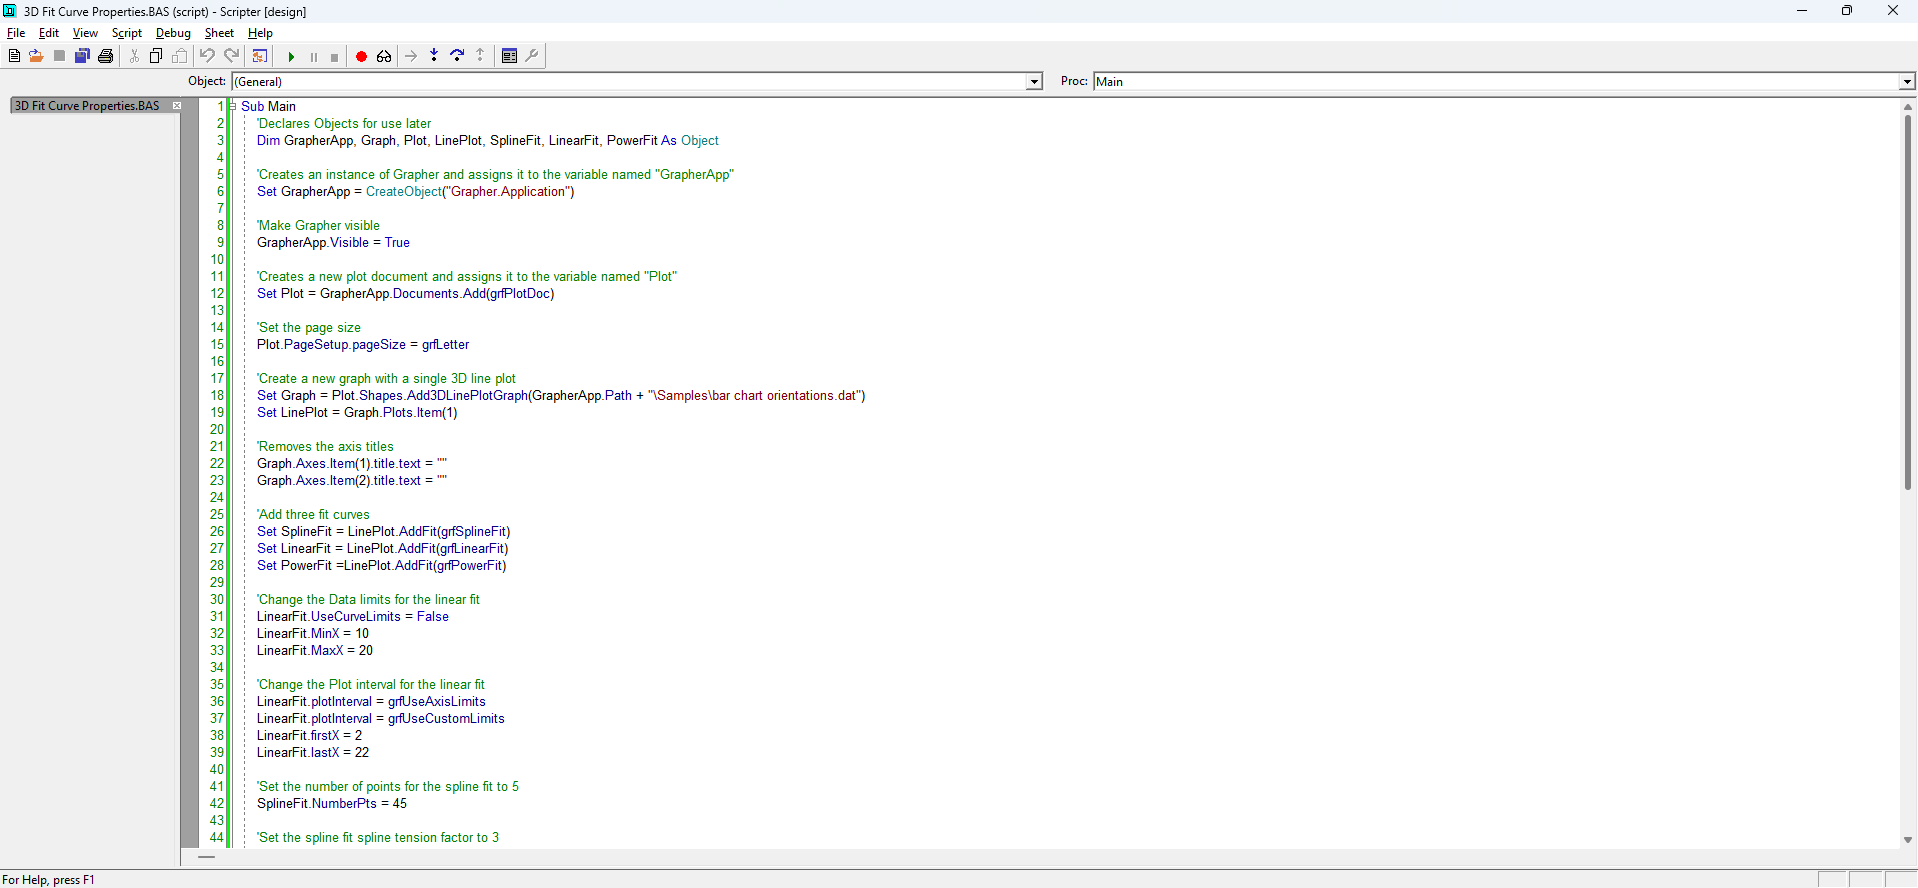The image size is (1918, 888).
Task: Open the Debug menu
Action: pos(173,33)
